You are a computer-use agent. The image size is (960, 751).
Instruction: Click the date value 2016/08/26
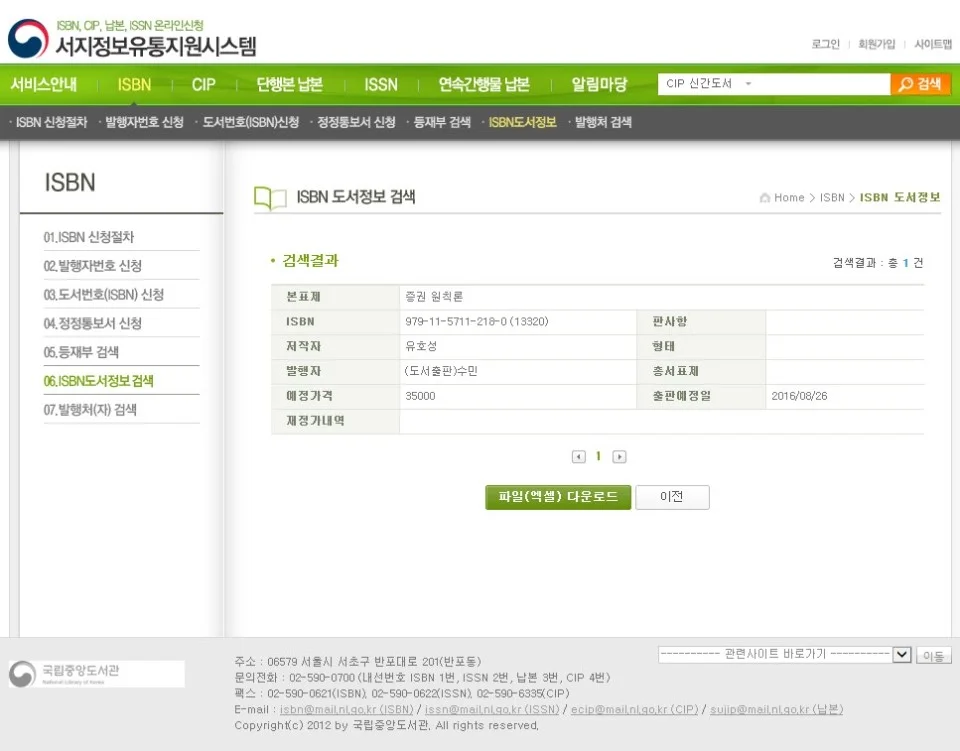799,397
